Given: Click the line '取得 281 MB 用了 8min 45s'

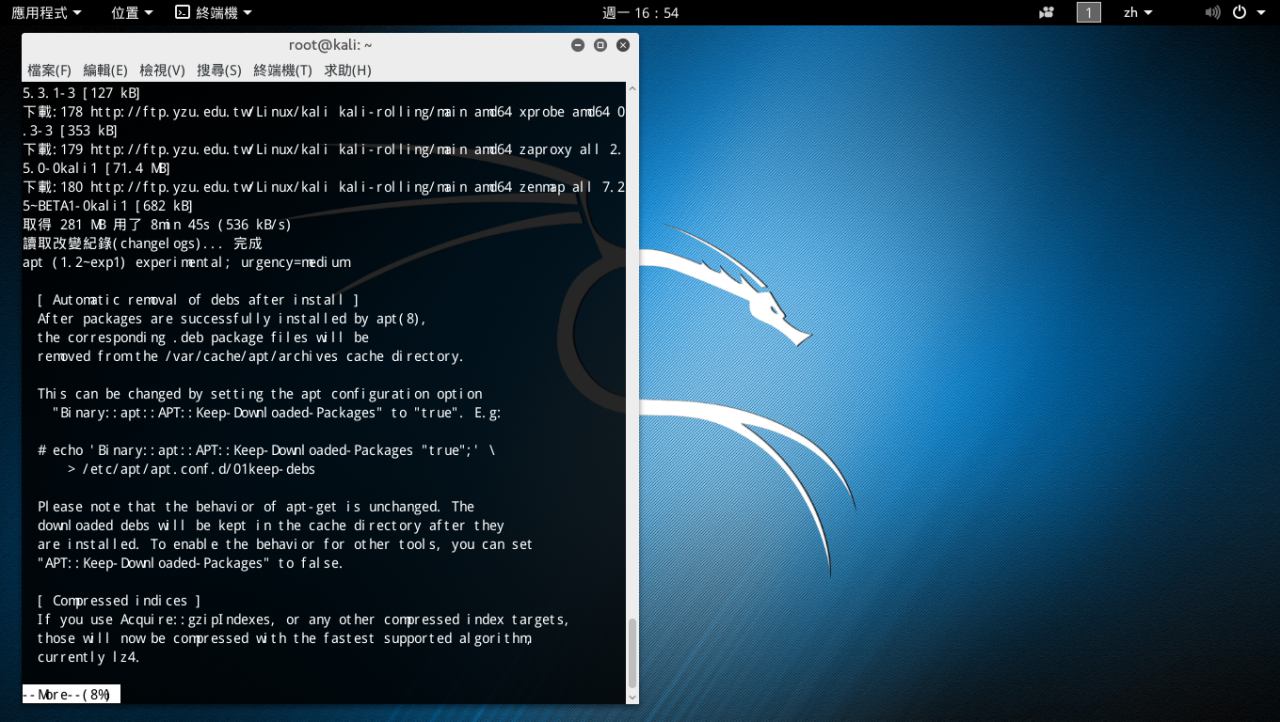Looking at the screenshot, I should pyautogui.click(x=157, y=225).
